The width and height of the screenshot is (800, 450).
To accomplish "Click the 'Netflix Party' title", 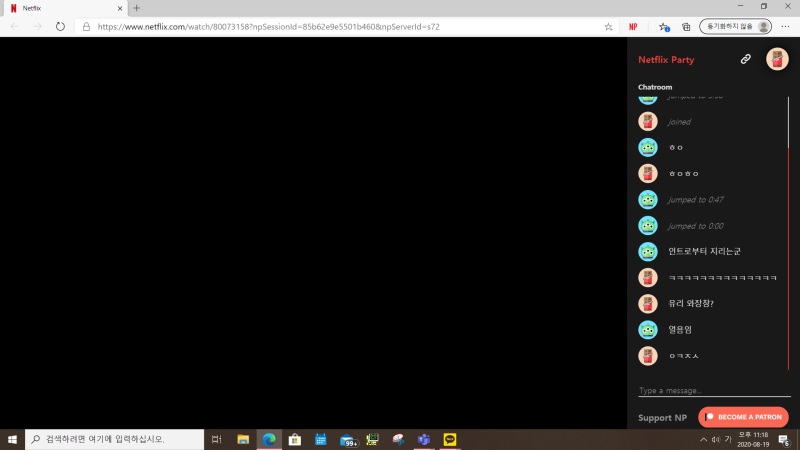I will point(666,60).
